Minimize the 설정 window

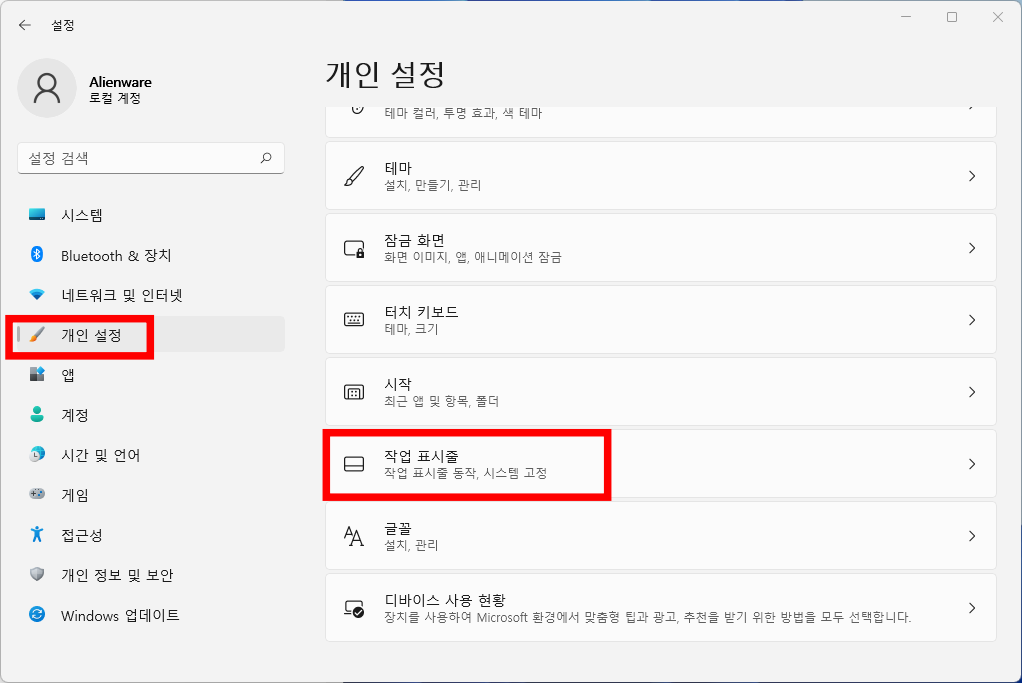point(906,17)
